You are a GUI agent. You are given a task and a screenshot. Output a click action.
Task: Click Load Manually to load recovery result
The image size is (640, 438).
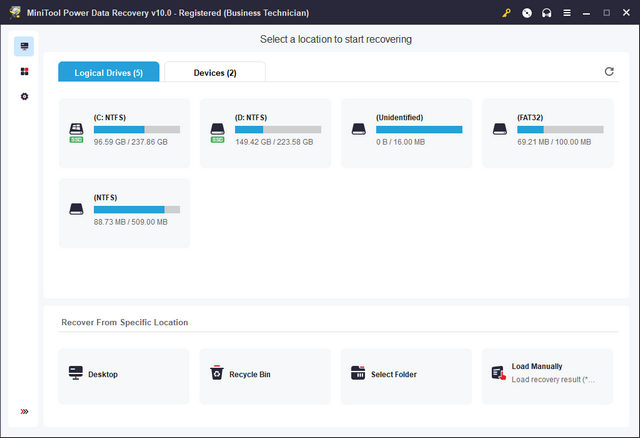(547, 374)
